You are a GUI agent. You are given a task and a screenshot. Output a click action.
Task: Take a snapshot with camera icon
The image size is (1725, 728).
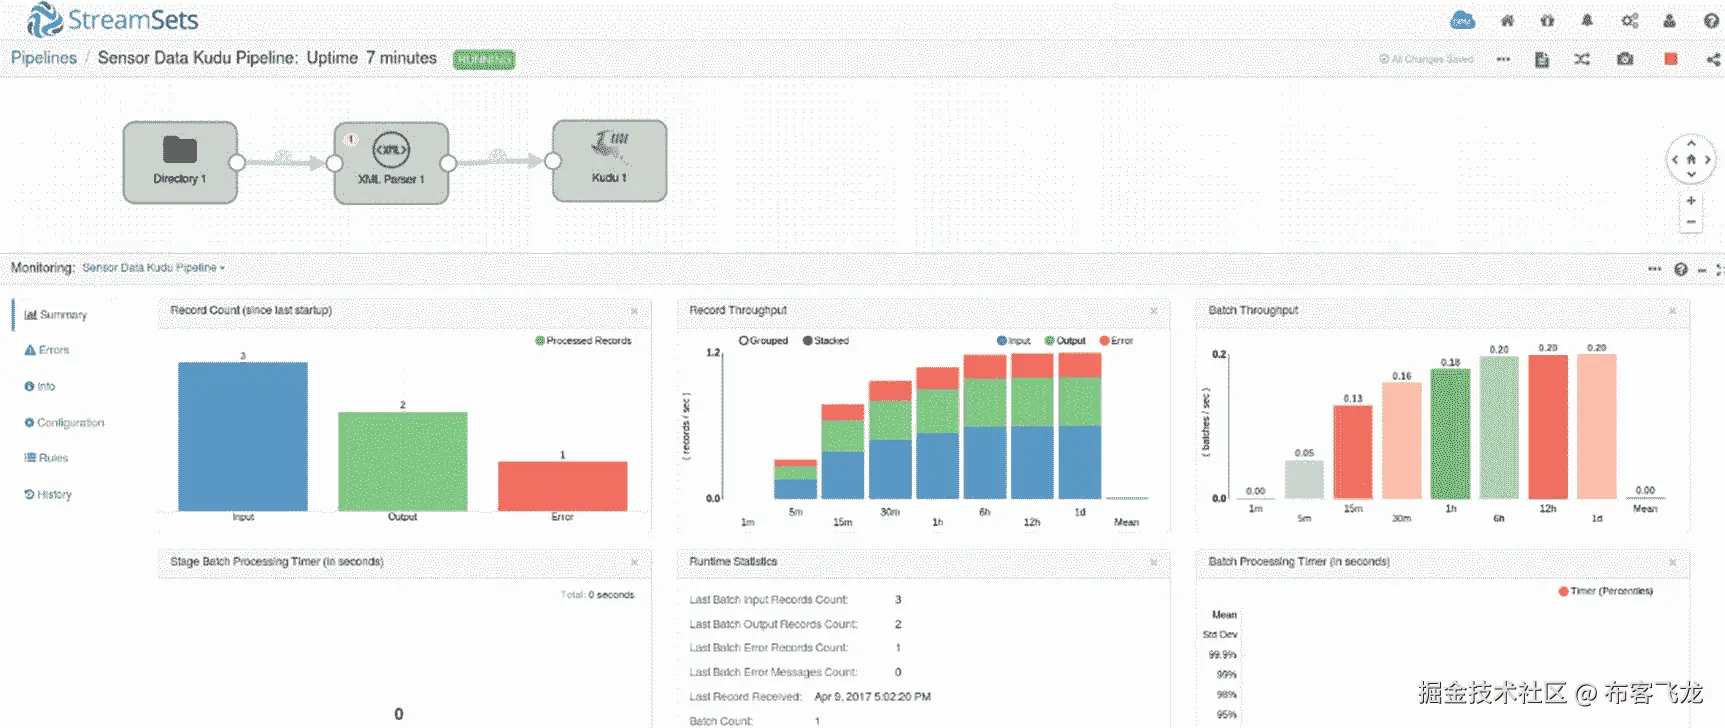pyautogui.click(x=1625, y=59)
